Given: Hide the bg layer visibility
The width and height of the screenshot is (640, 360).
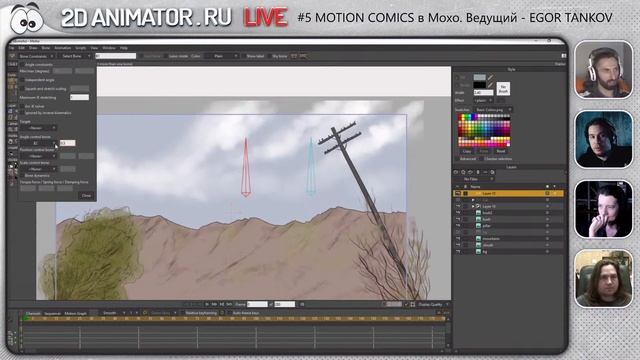Looking at the screenshot, I should point(458,252).
